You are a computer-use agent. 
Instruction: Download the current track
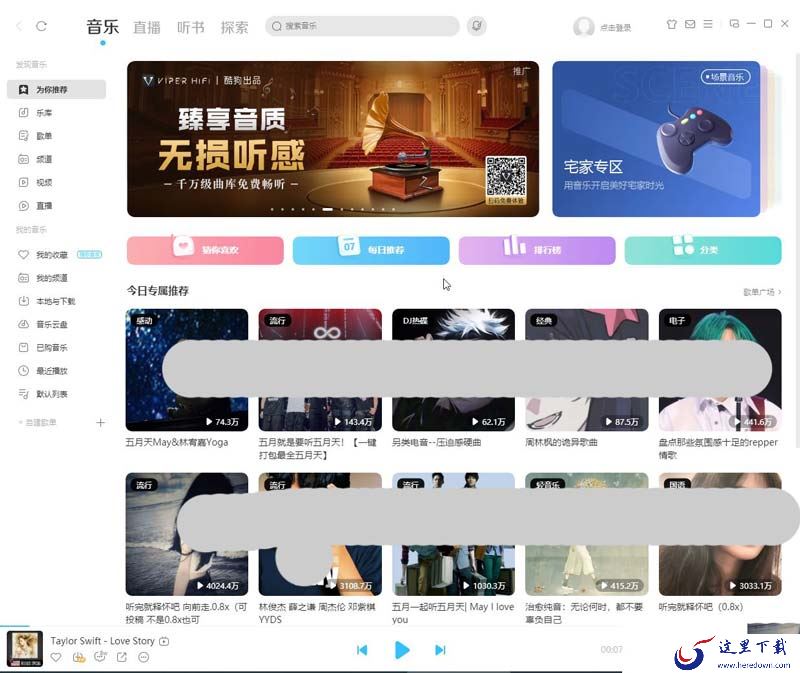click(79, 657)
